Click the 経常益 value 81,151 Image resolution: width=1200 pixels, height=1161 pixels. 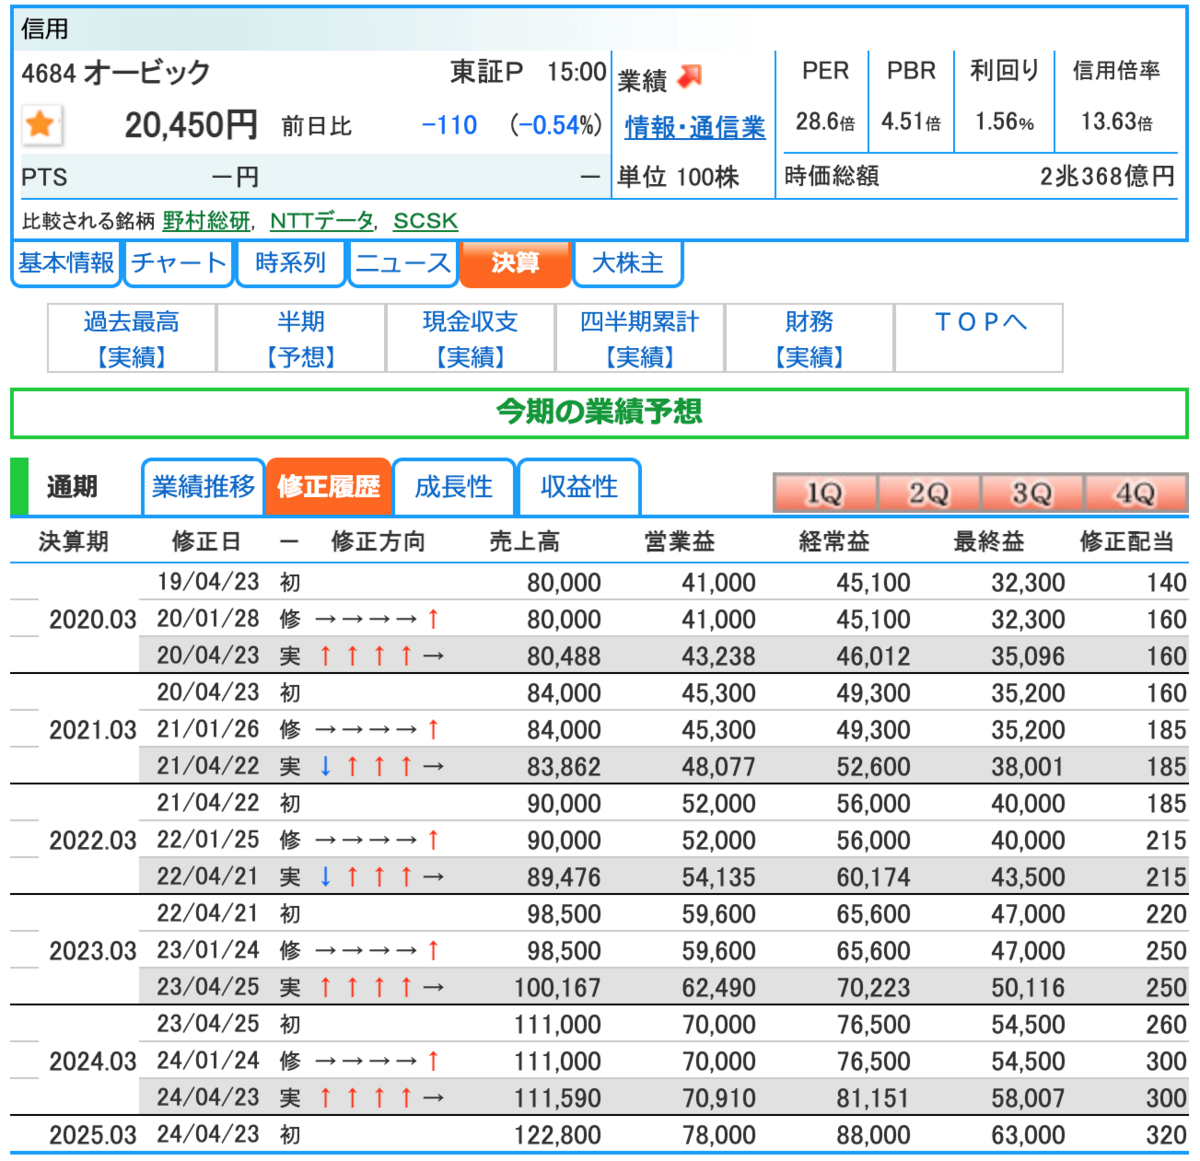[x=873, y=1099]
